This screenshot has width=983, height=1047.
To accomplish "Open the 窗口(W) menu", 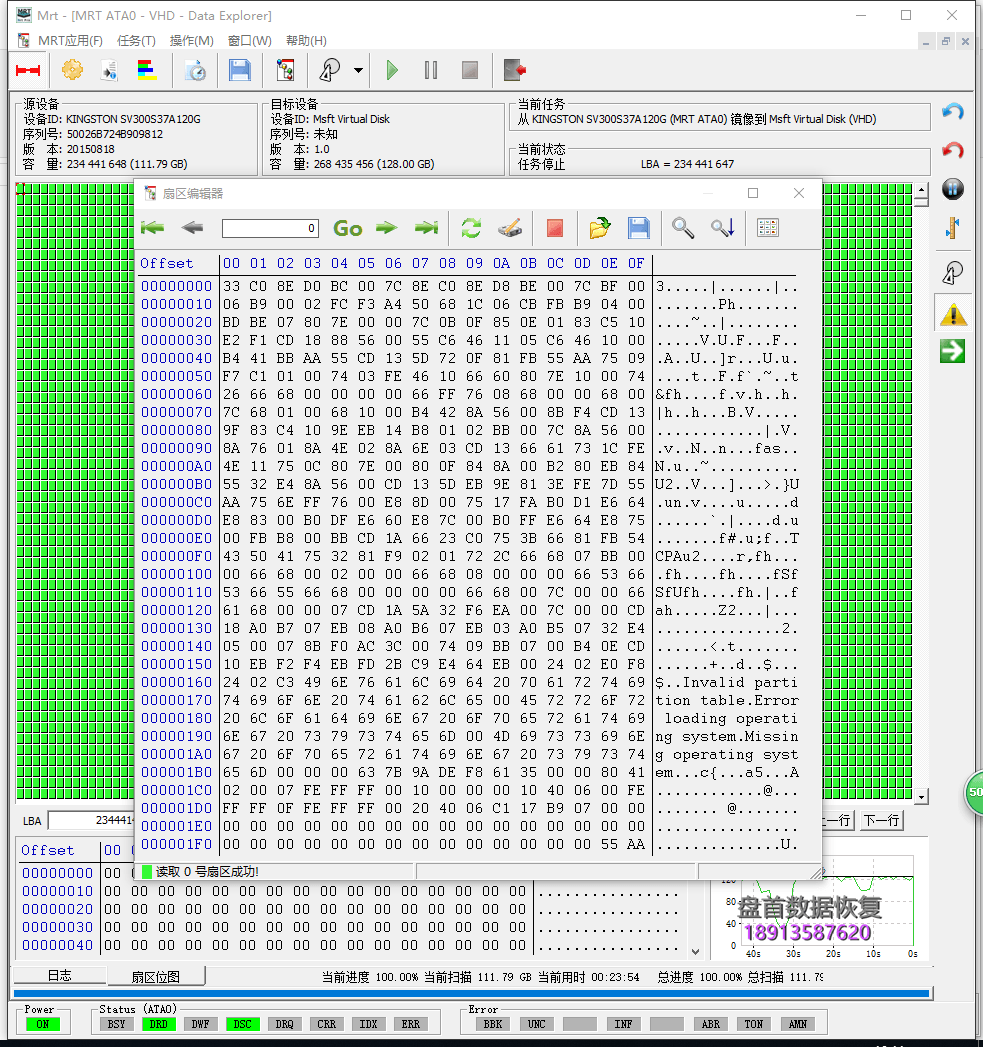I will 250,41.
